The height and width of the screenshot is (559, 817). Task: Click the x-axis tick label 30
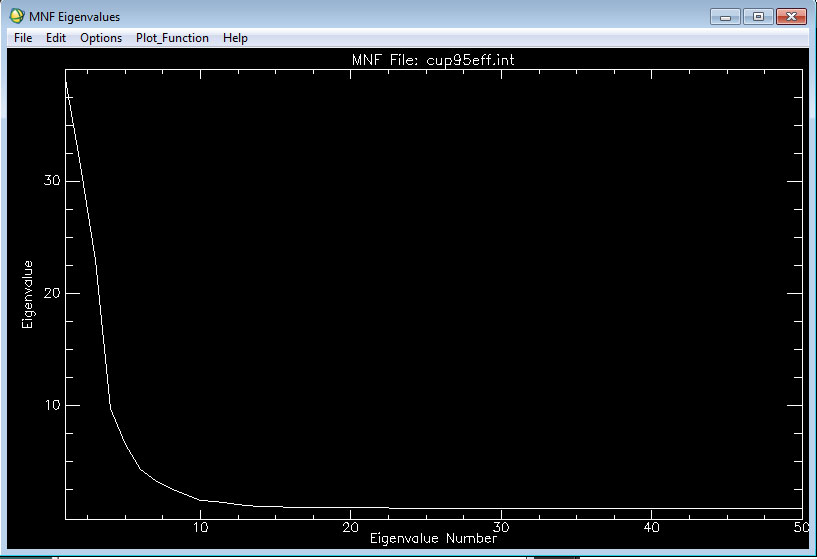[500, 528]
